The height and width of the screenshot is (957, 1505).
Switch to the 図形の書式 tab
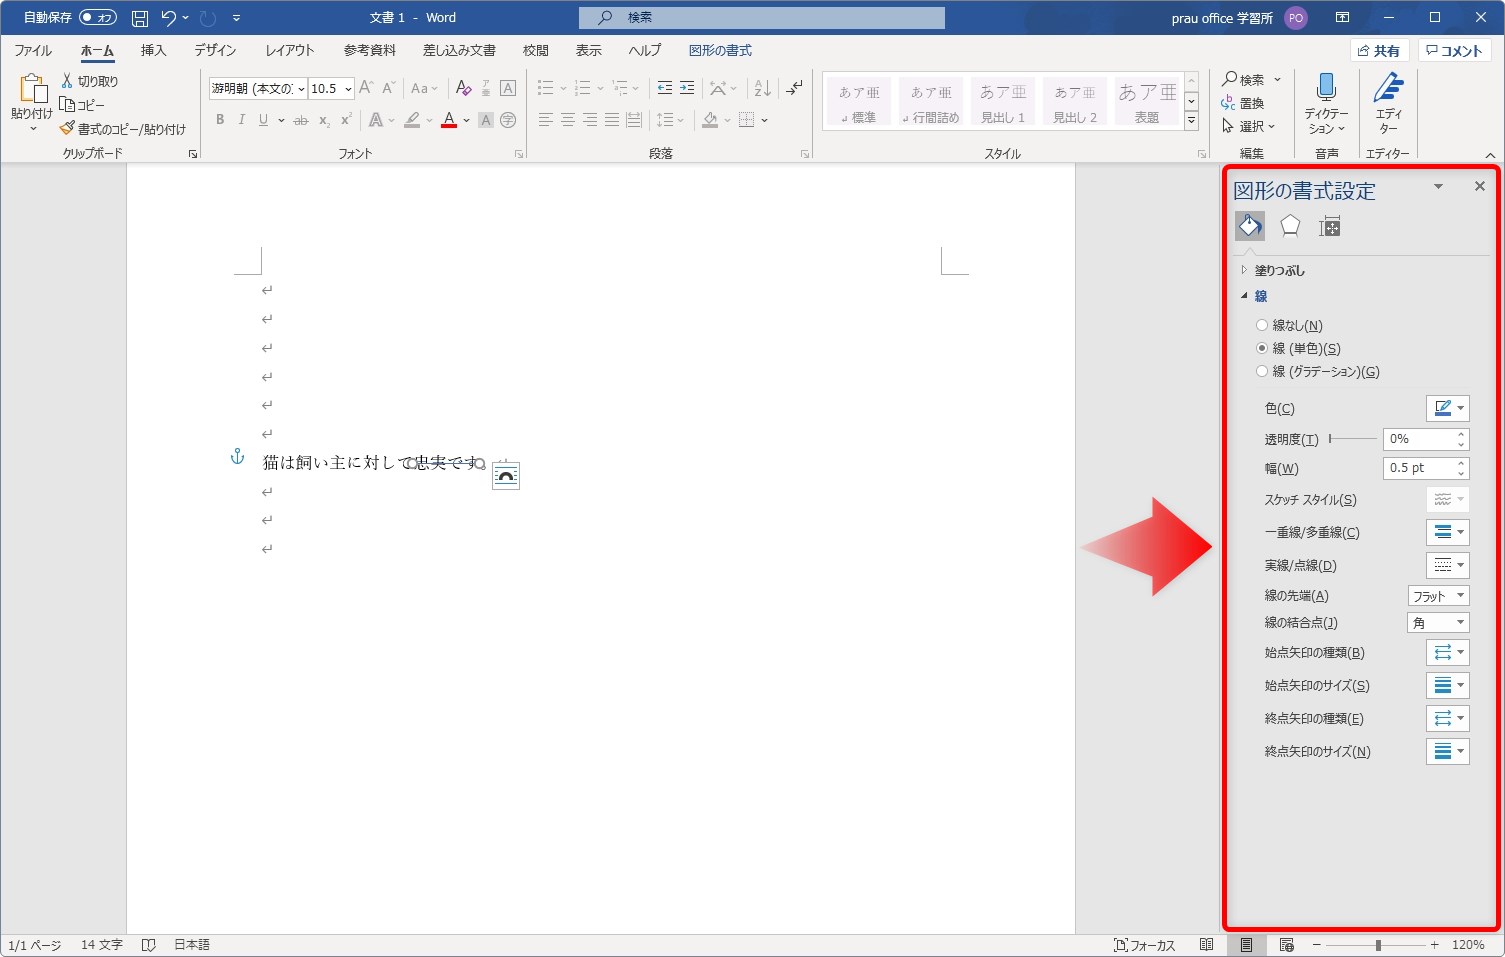pos(720,50)
